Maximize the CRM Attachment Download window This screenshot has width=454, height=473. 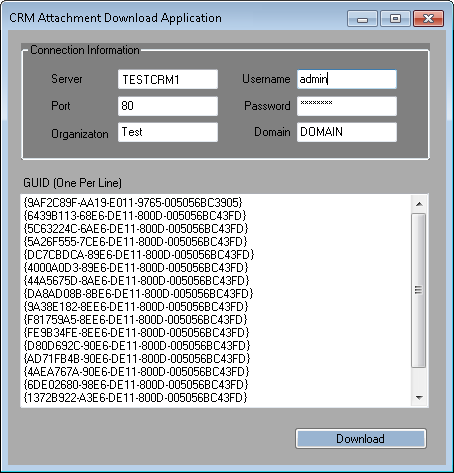click(395, 19)
